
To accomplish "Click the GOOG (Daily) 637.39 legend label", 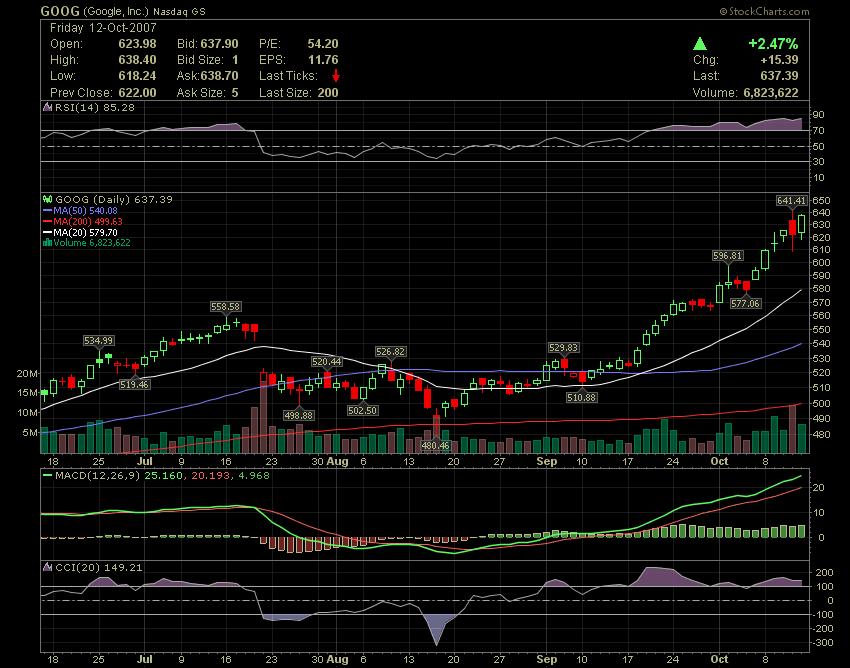I will tap(114, 200).
